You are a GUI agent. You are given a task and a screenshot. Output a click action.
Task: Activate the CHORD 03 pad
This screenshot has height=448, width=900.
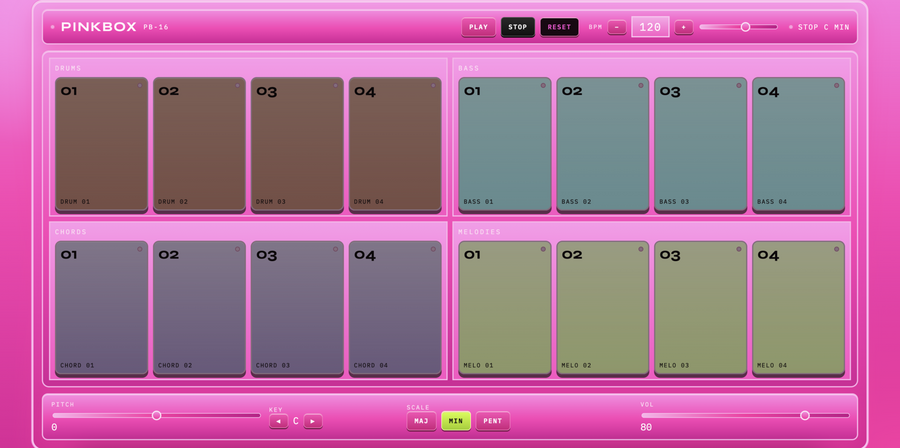[x=297, y=308]
